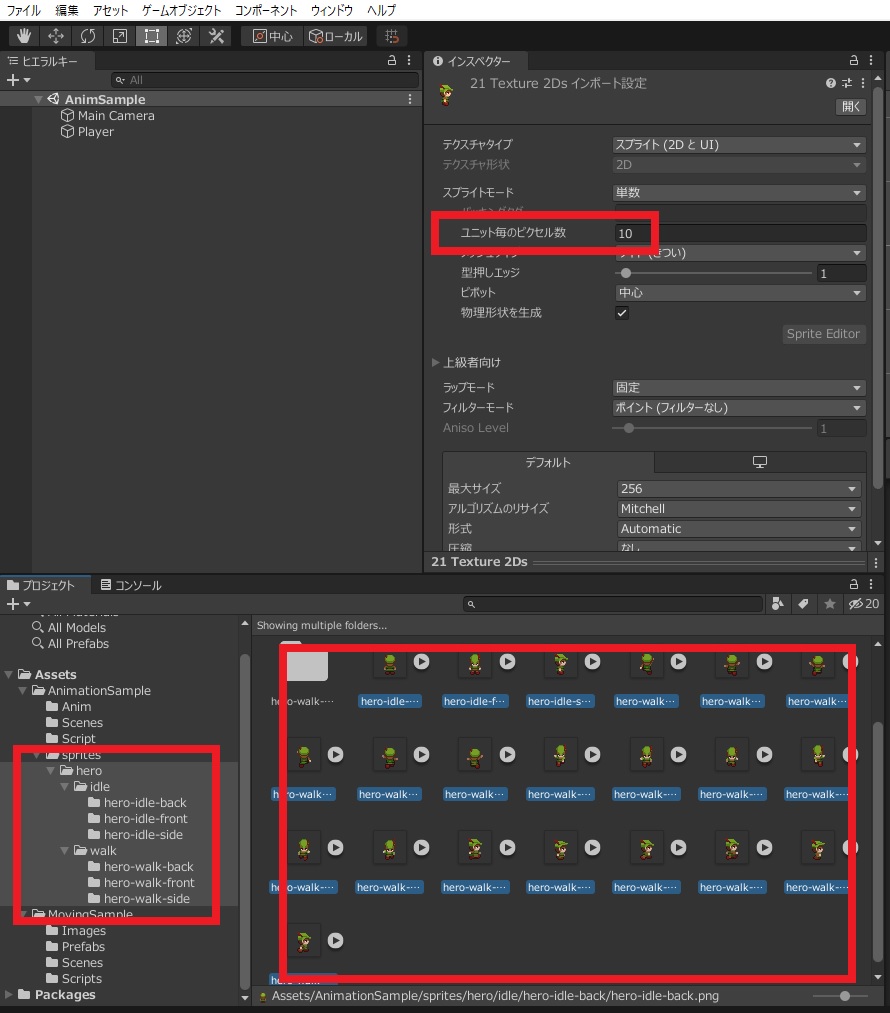Toggle 物理形状を生成 checkbox
Viewport: 890px width, 1013px height.
[x=622, y=313]
